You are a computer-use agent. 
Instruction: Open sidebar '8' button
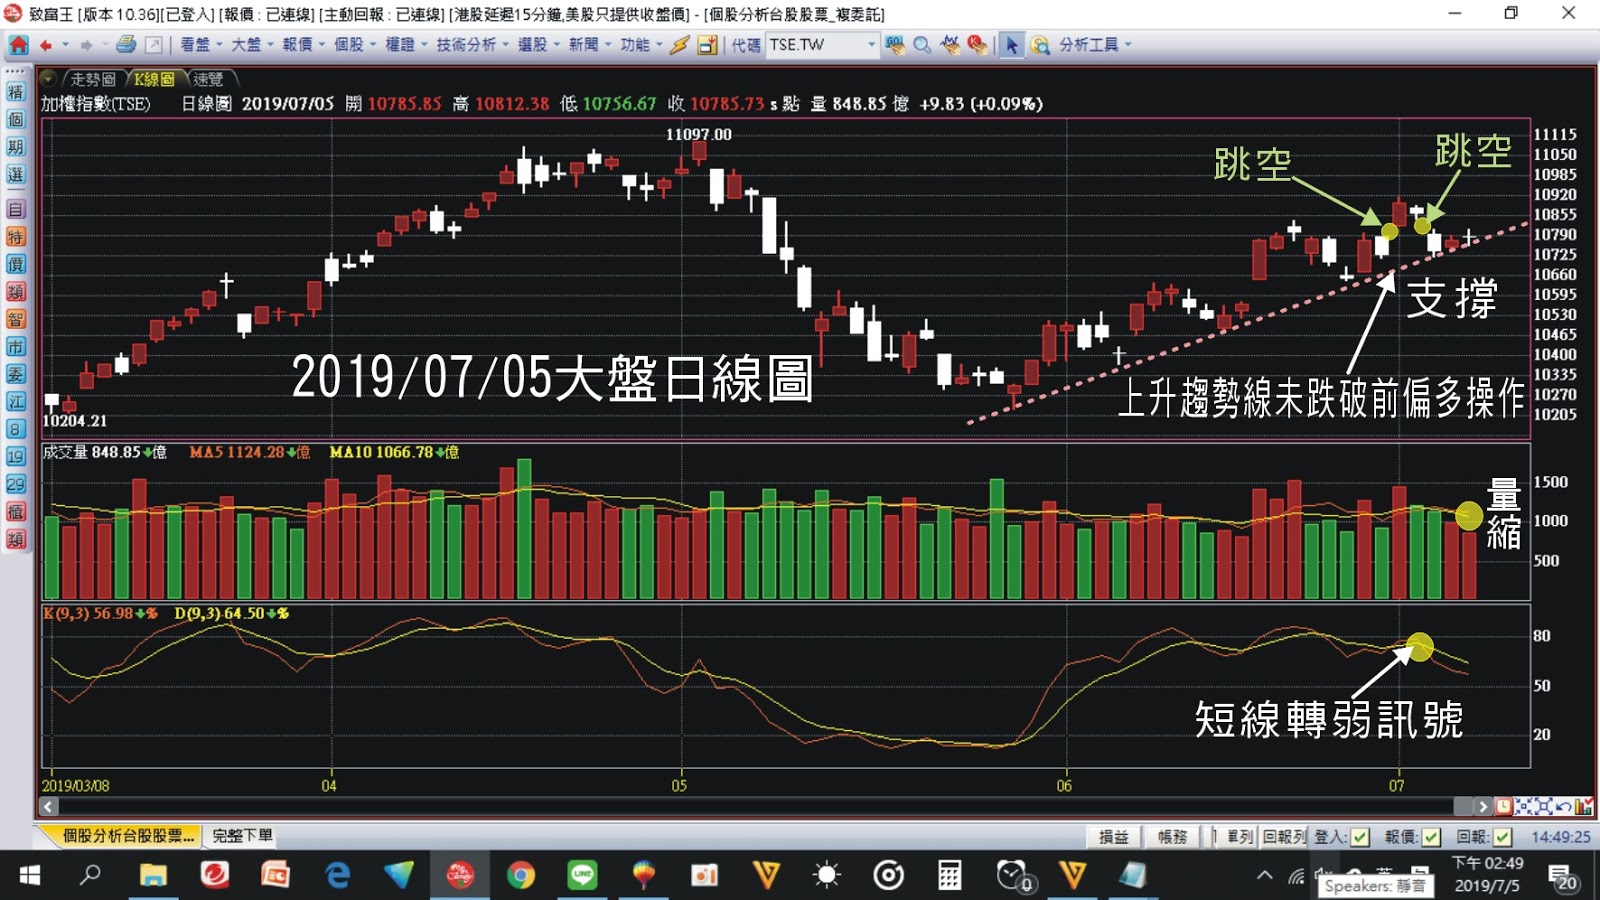click(15, 429)
